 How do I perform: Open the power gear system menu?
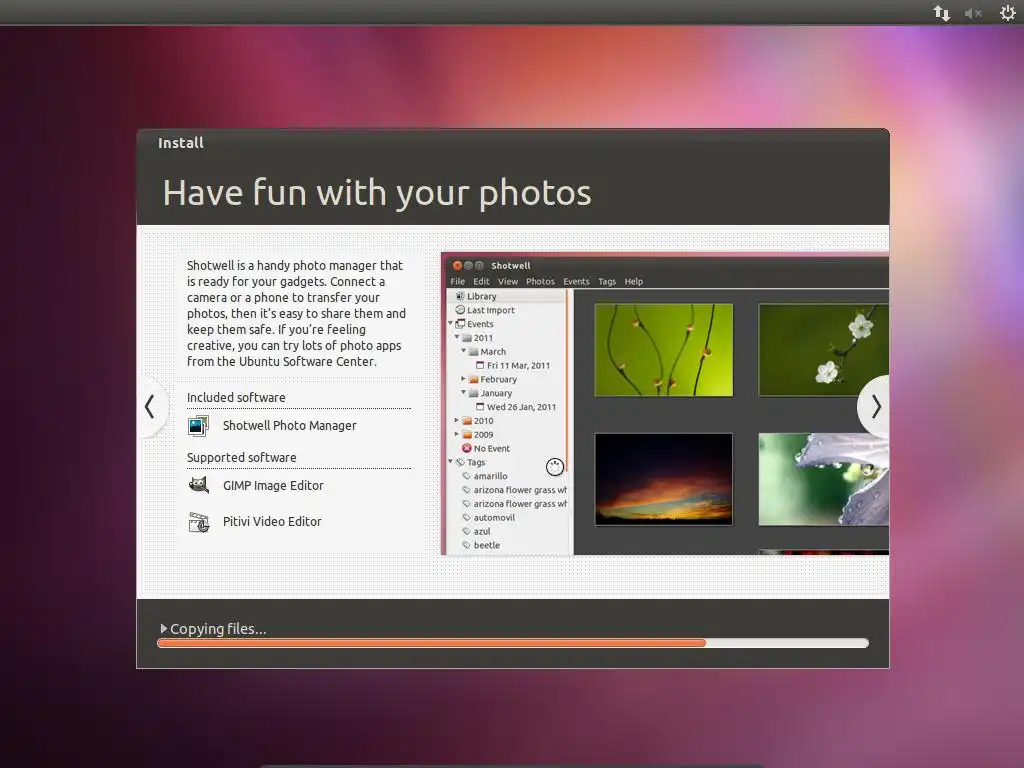tap(1007, 13)
